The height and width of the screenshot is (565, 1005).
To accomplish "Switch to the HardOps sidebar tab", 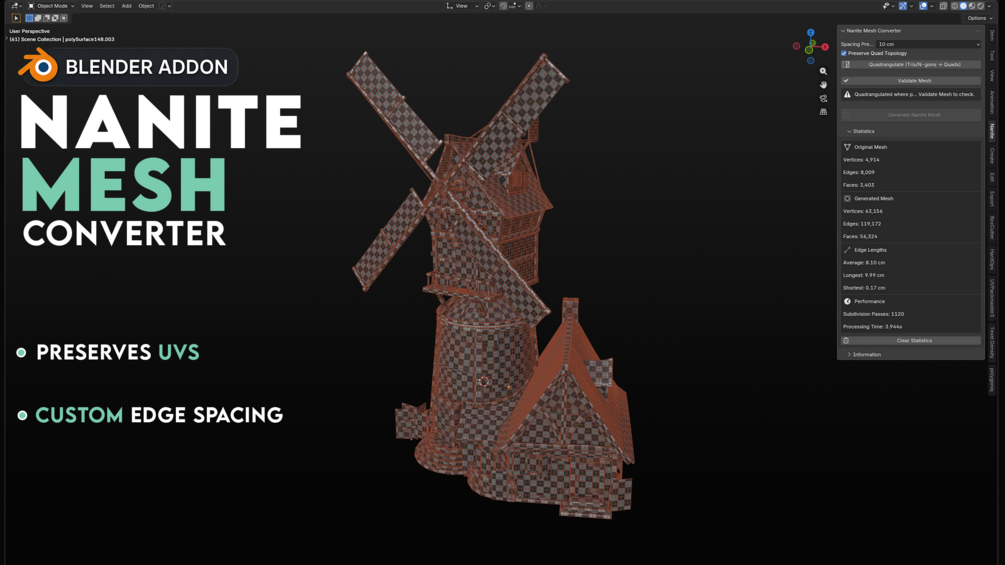I will [x=992, y=260].
